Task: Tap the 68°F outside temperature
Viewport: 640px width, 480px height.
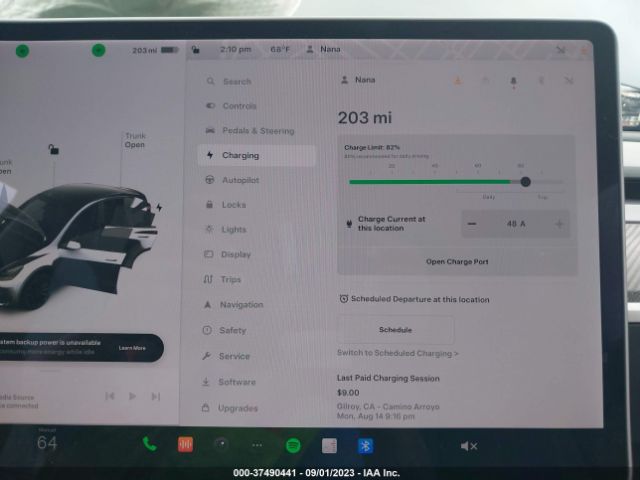Action: click(280, 49)
